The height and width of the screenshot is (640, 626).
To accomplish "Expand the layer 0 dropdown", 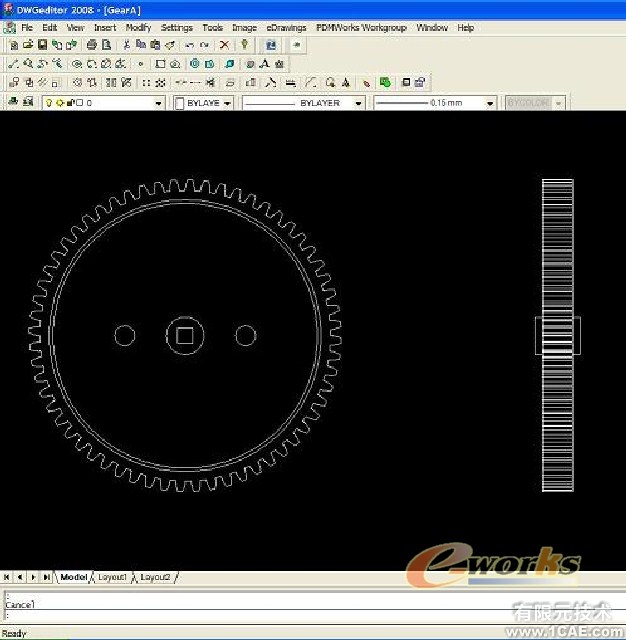I will pos(158,103).
